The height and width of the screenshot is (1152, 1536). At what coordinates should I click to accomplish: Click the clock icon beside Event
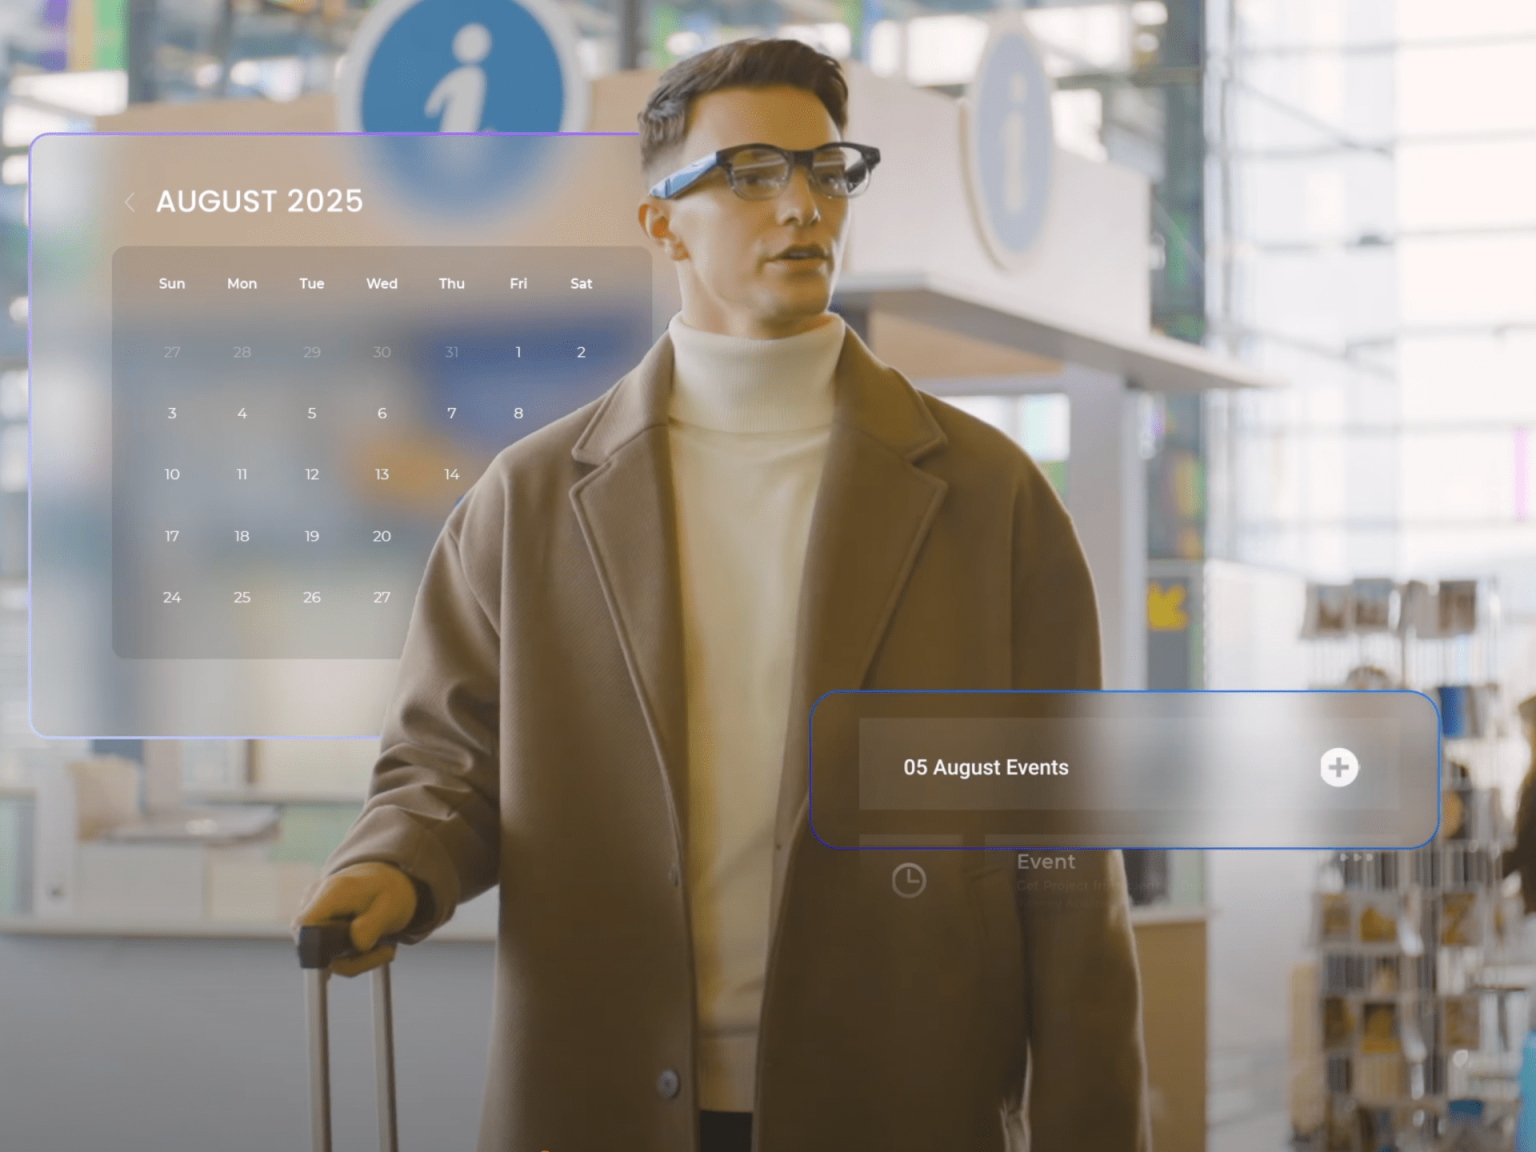coord(908,880)
